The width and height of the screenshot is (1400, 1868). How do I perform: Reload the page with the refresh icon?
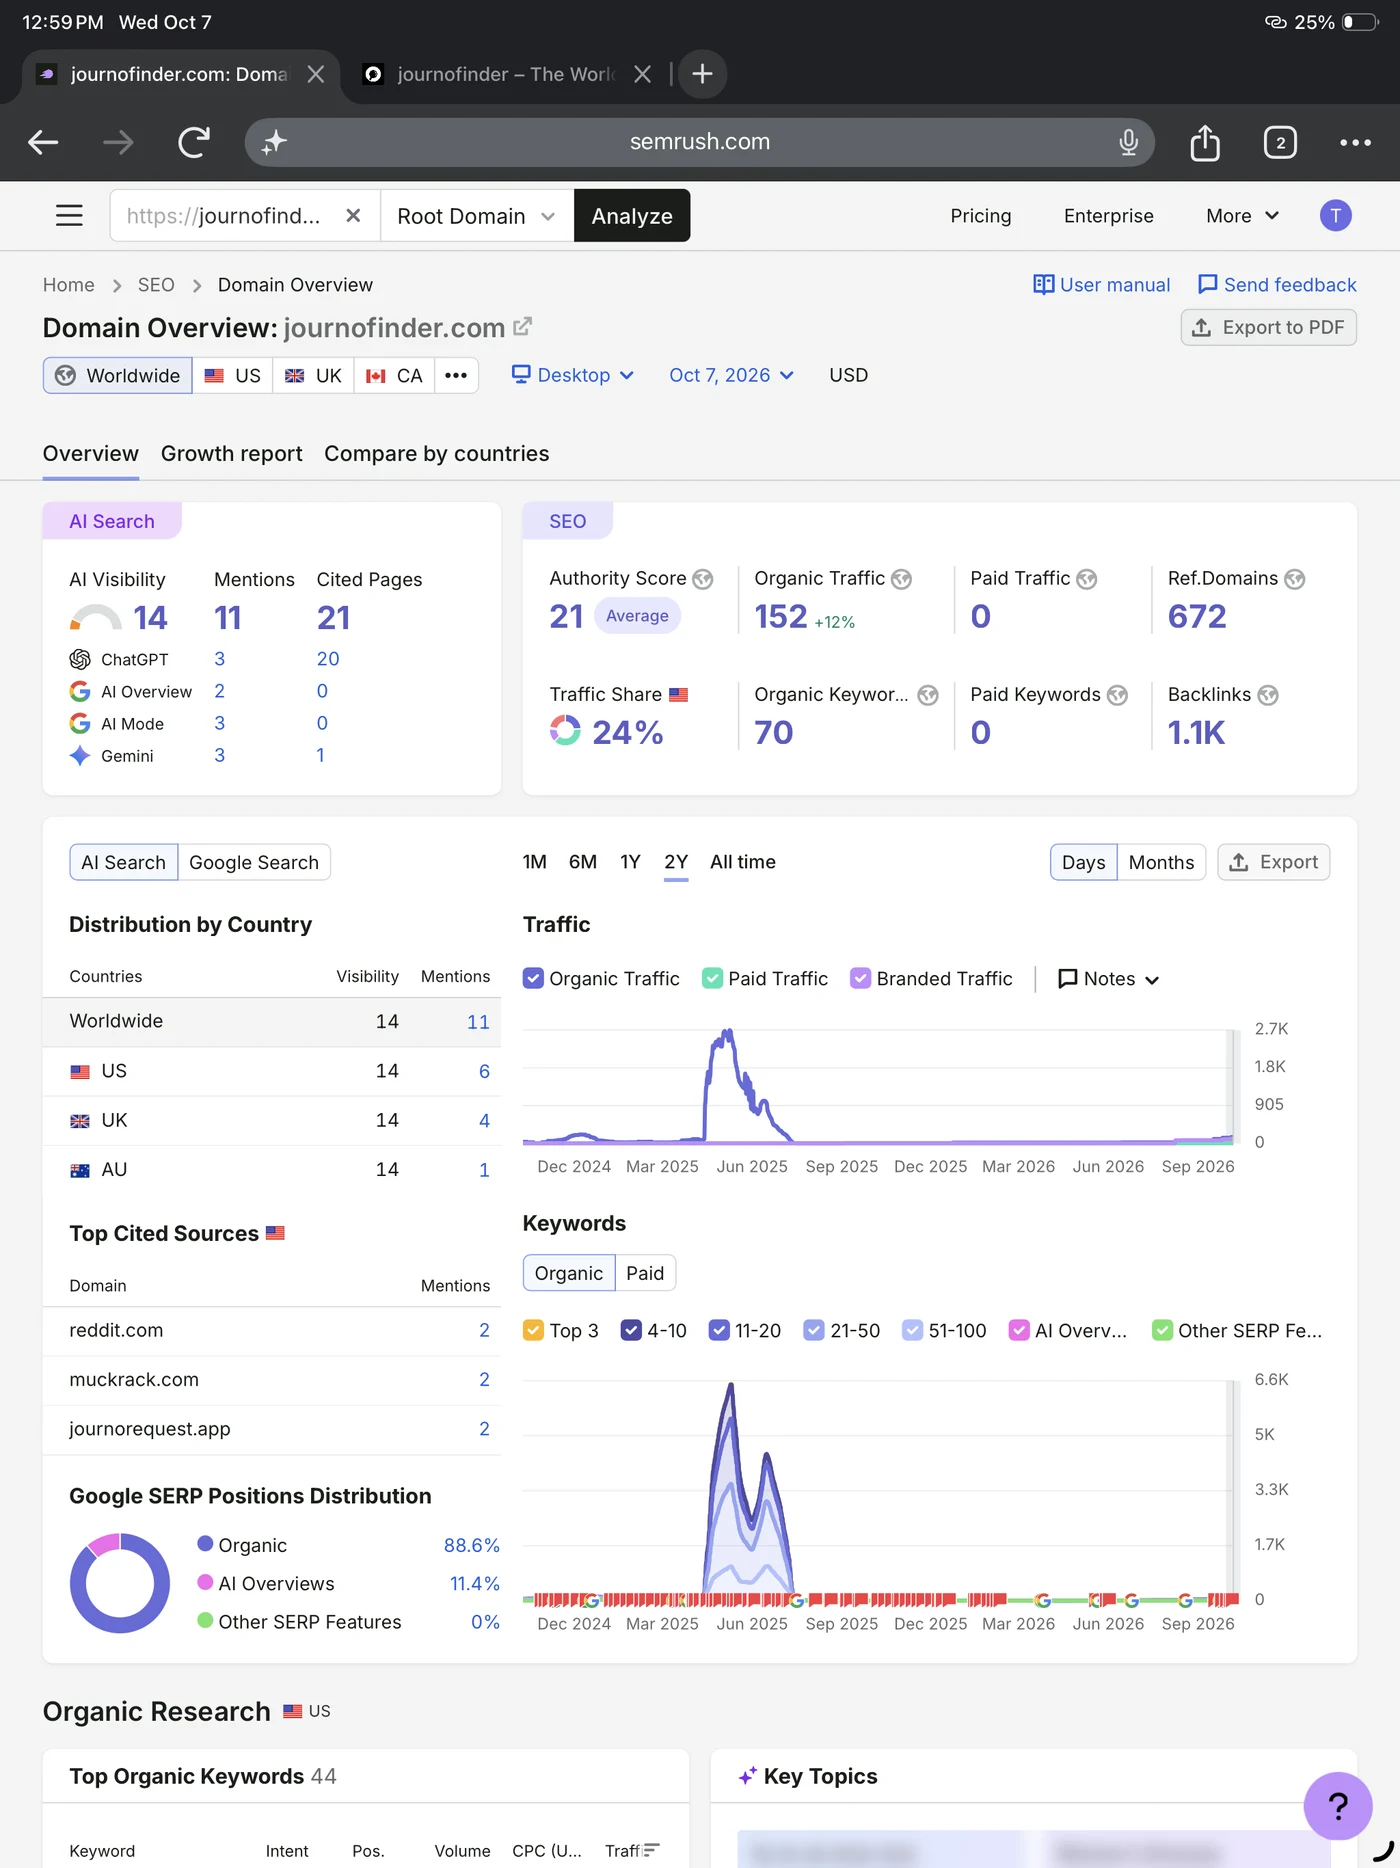click(194, 142)
